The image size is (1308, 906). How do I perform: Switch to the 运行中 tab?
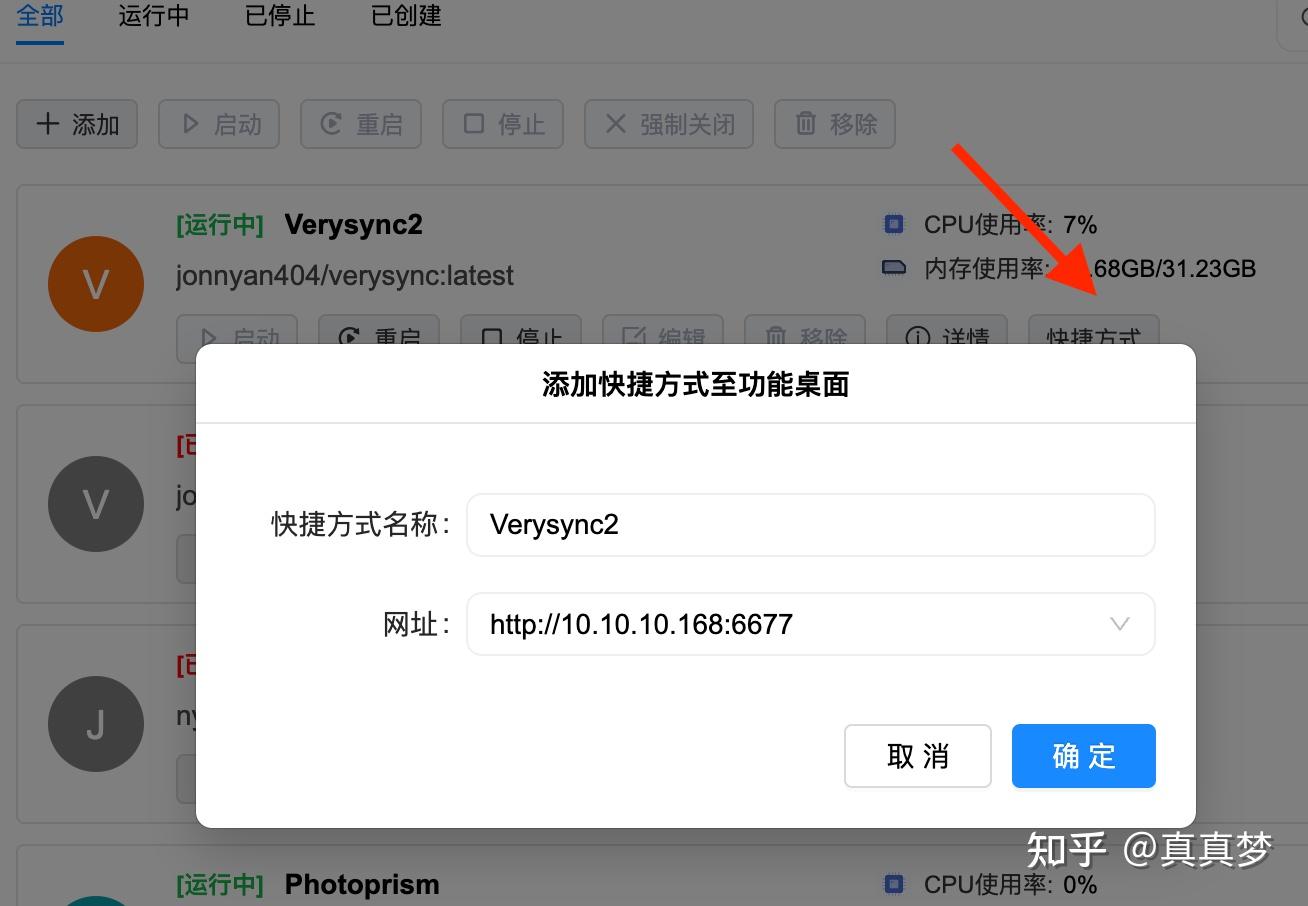click(153, 16)
